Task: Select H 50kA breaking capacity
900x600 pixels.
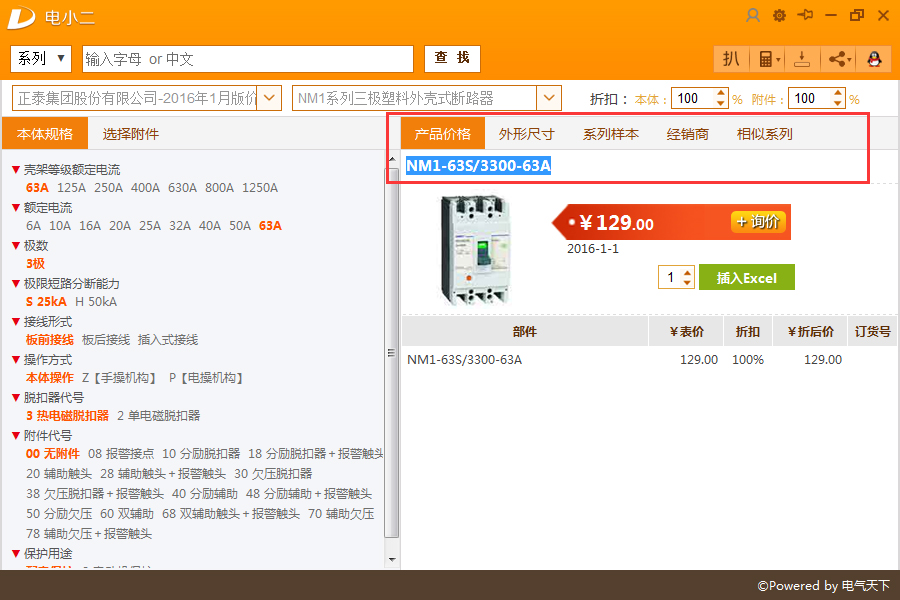Action: (96, 301)
